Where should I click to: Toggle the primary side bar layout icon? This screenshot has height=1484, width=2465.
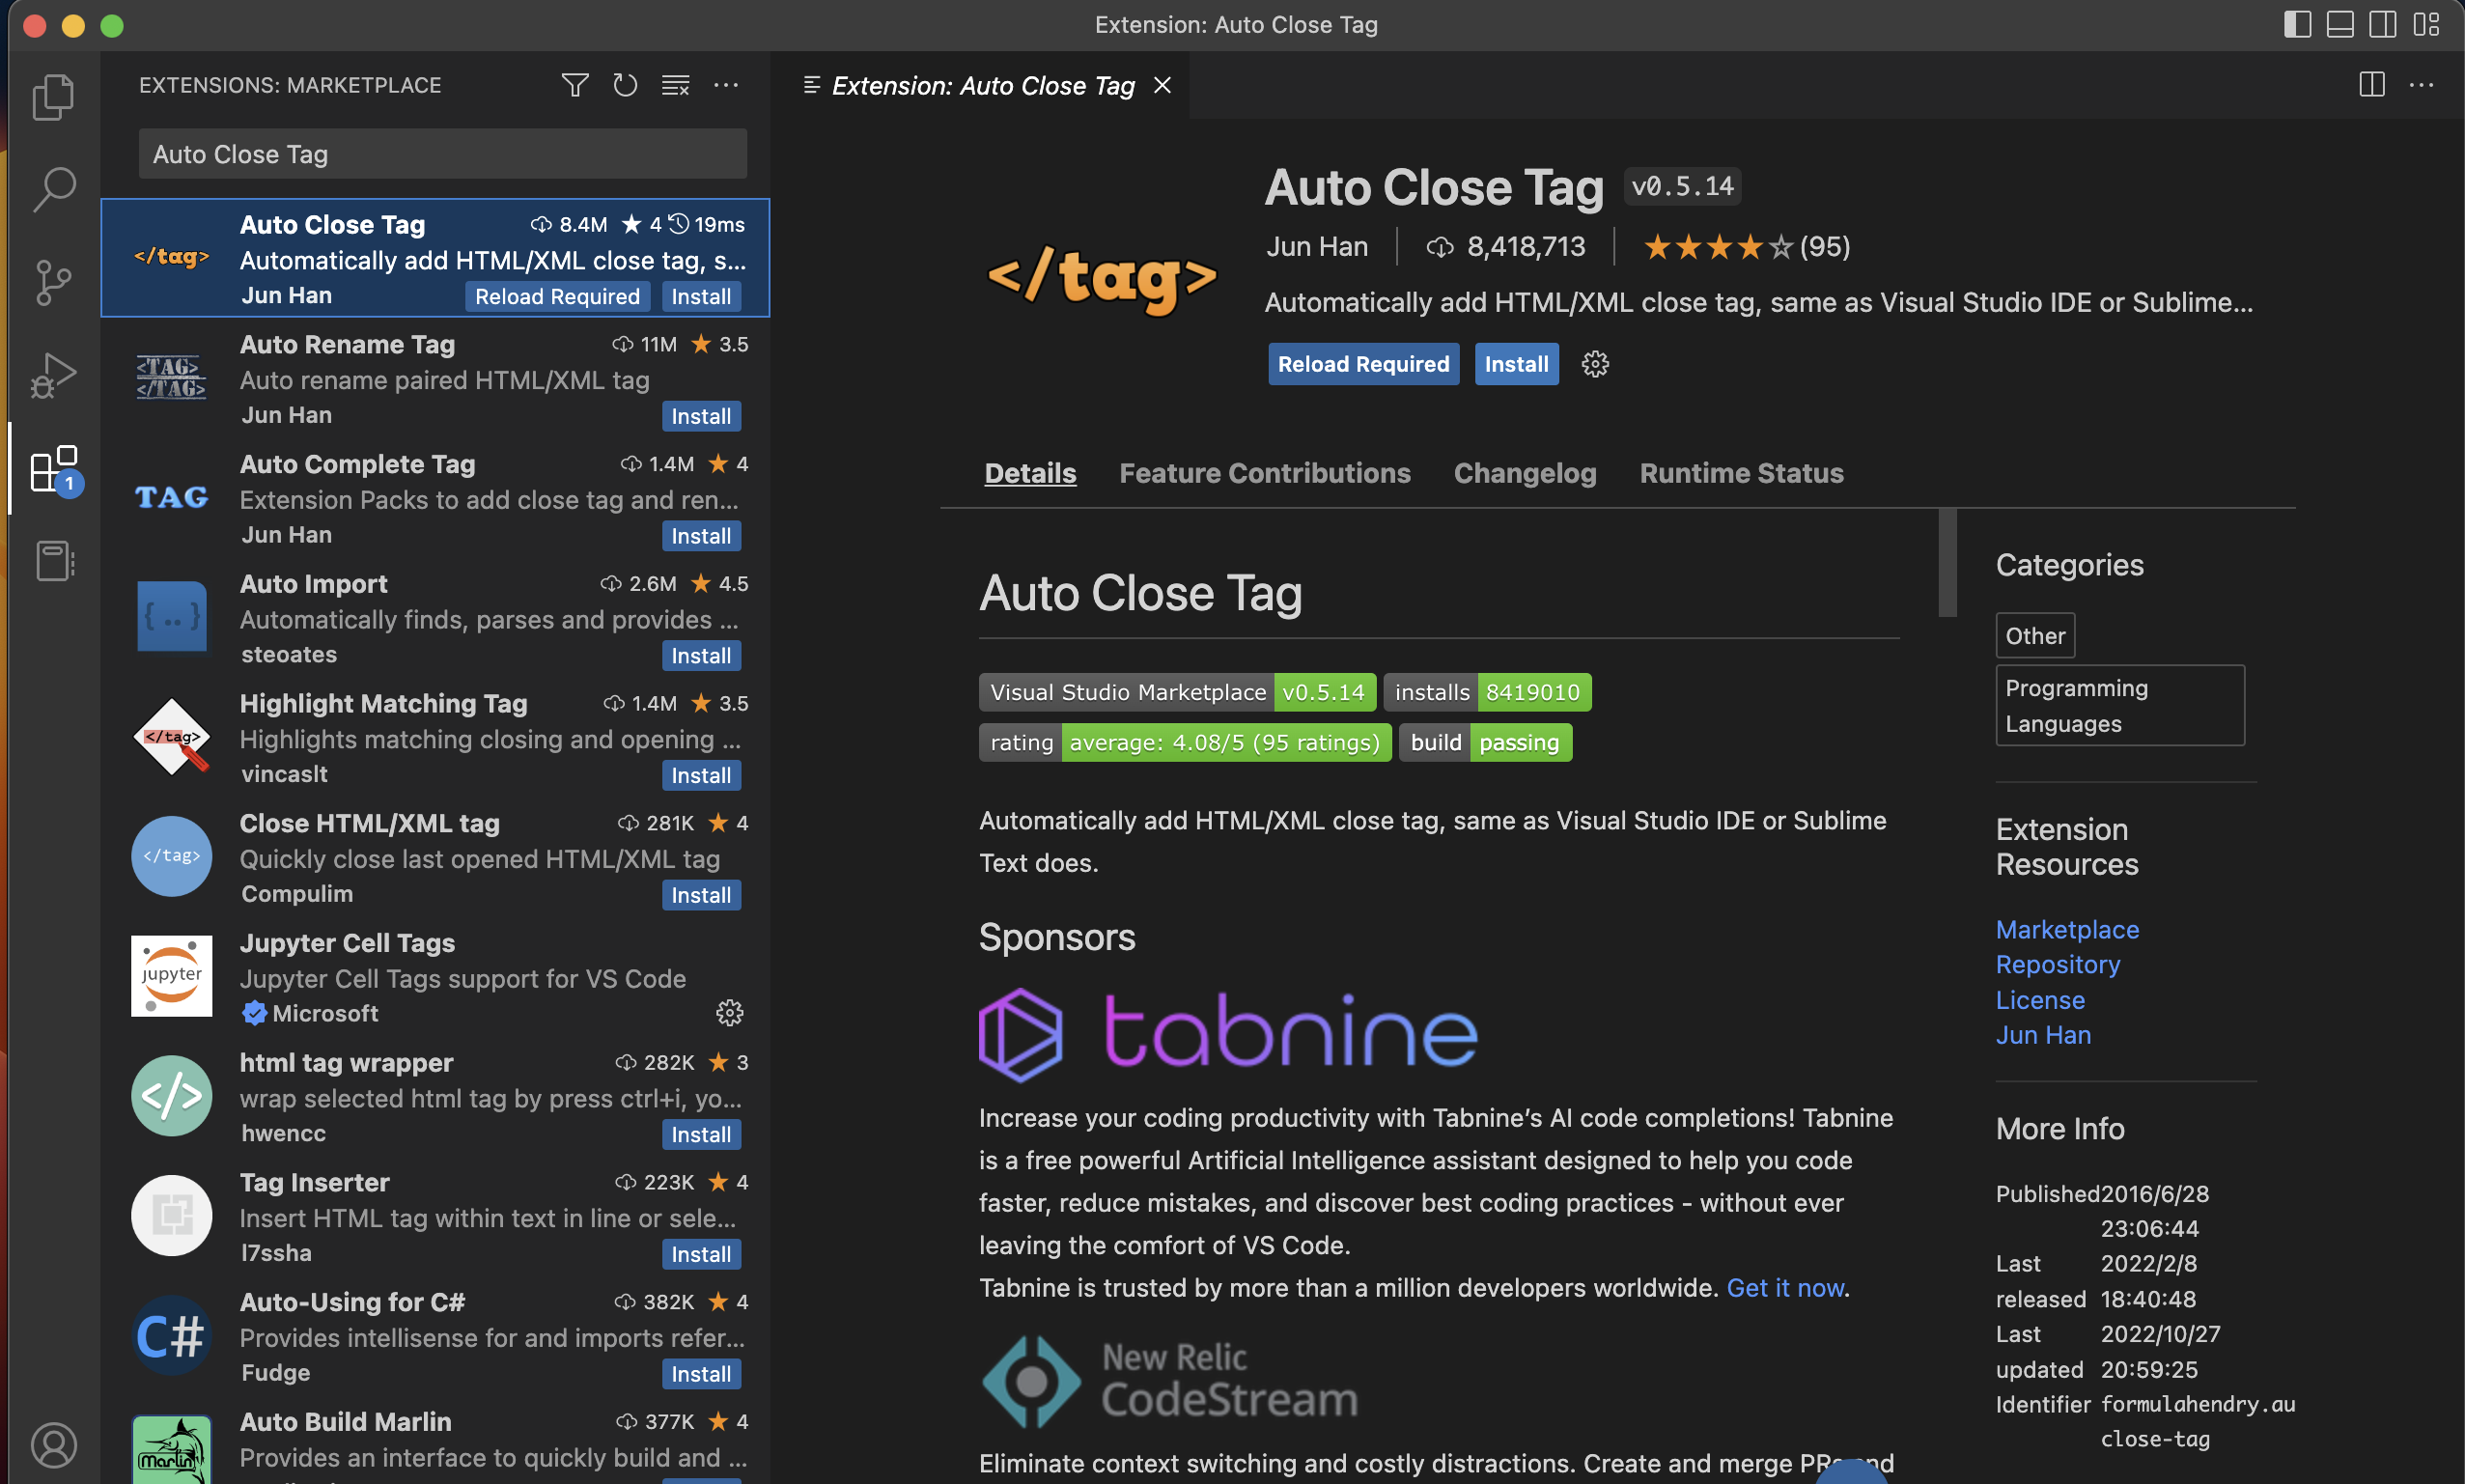point(2297,24)
